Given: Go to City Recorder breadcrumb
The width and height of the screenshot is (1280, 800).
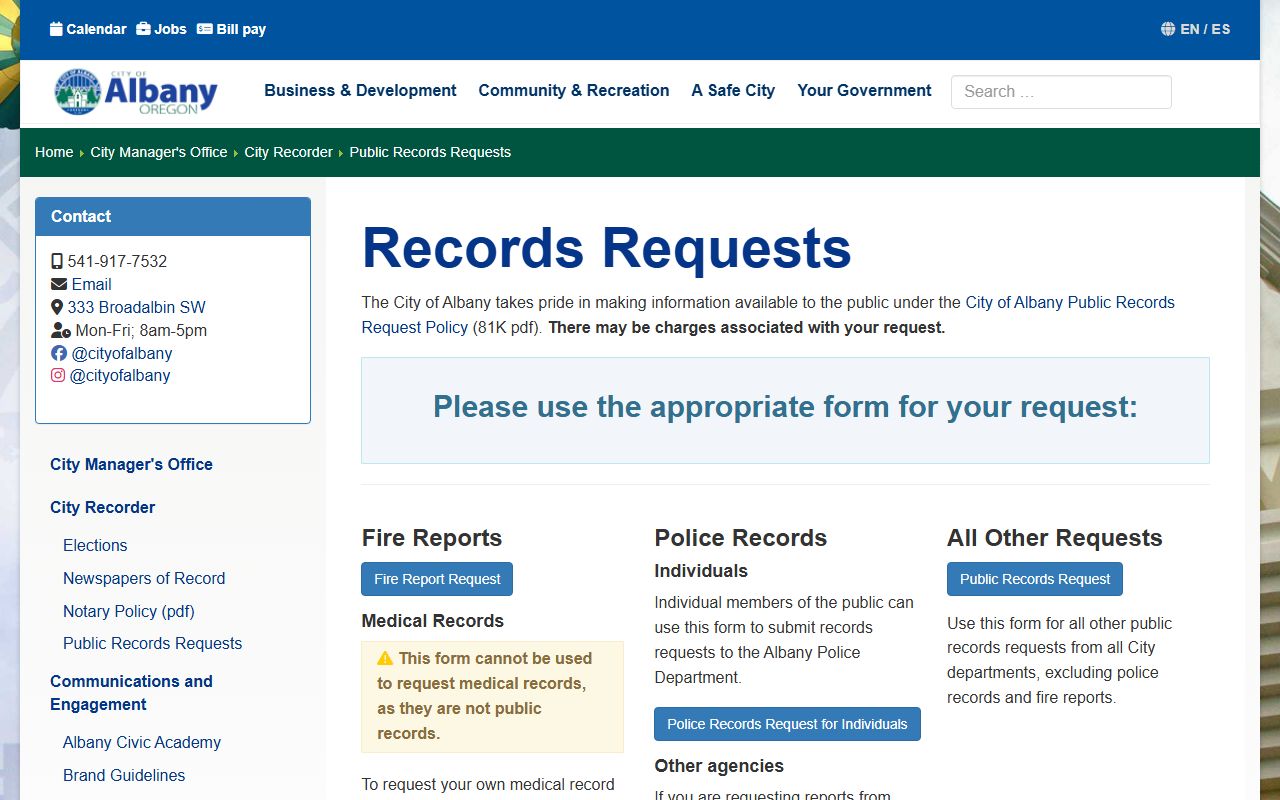Looking at the screenshot, I should pyautogui.click(x=288, y=152).
